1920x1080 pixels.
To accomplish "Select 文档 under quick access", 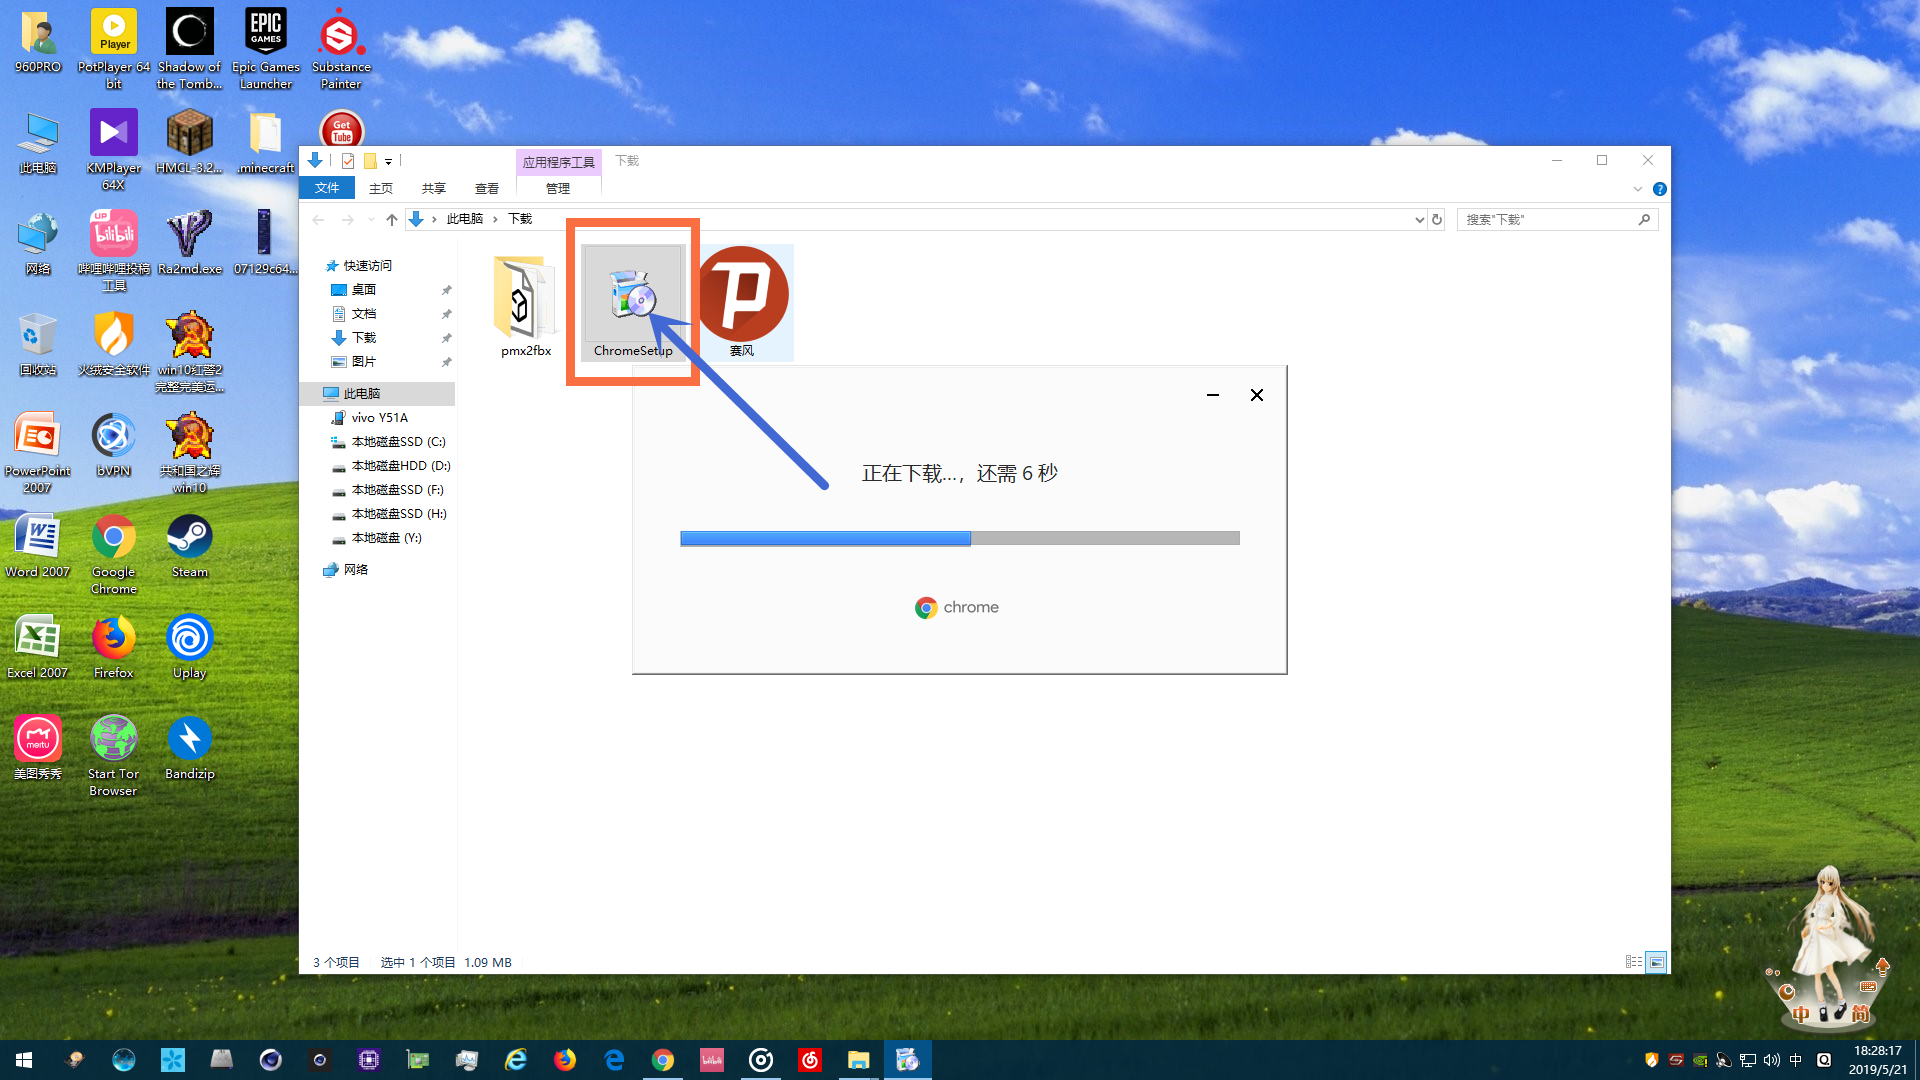I will [x=364, y=314].
